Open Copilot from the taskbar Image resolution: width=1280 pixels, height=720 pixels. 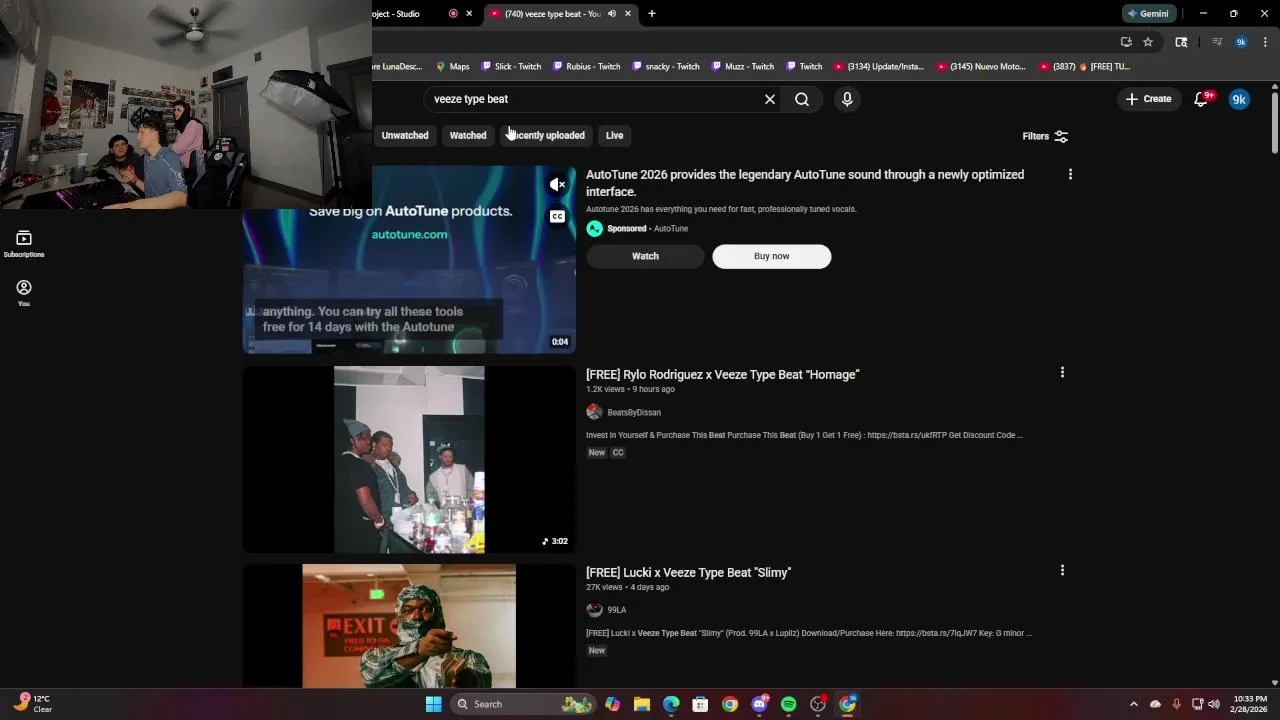click(x=612, y=704)
